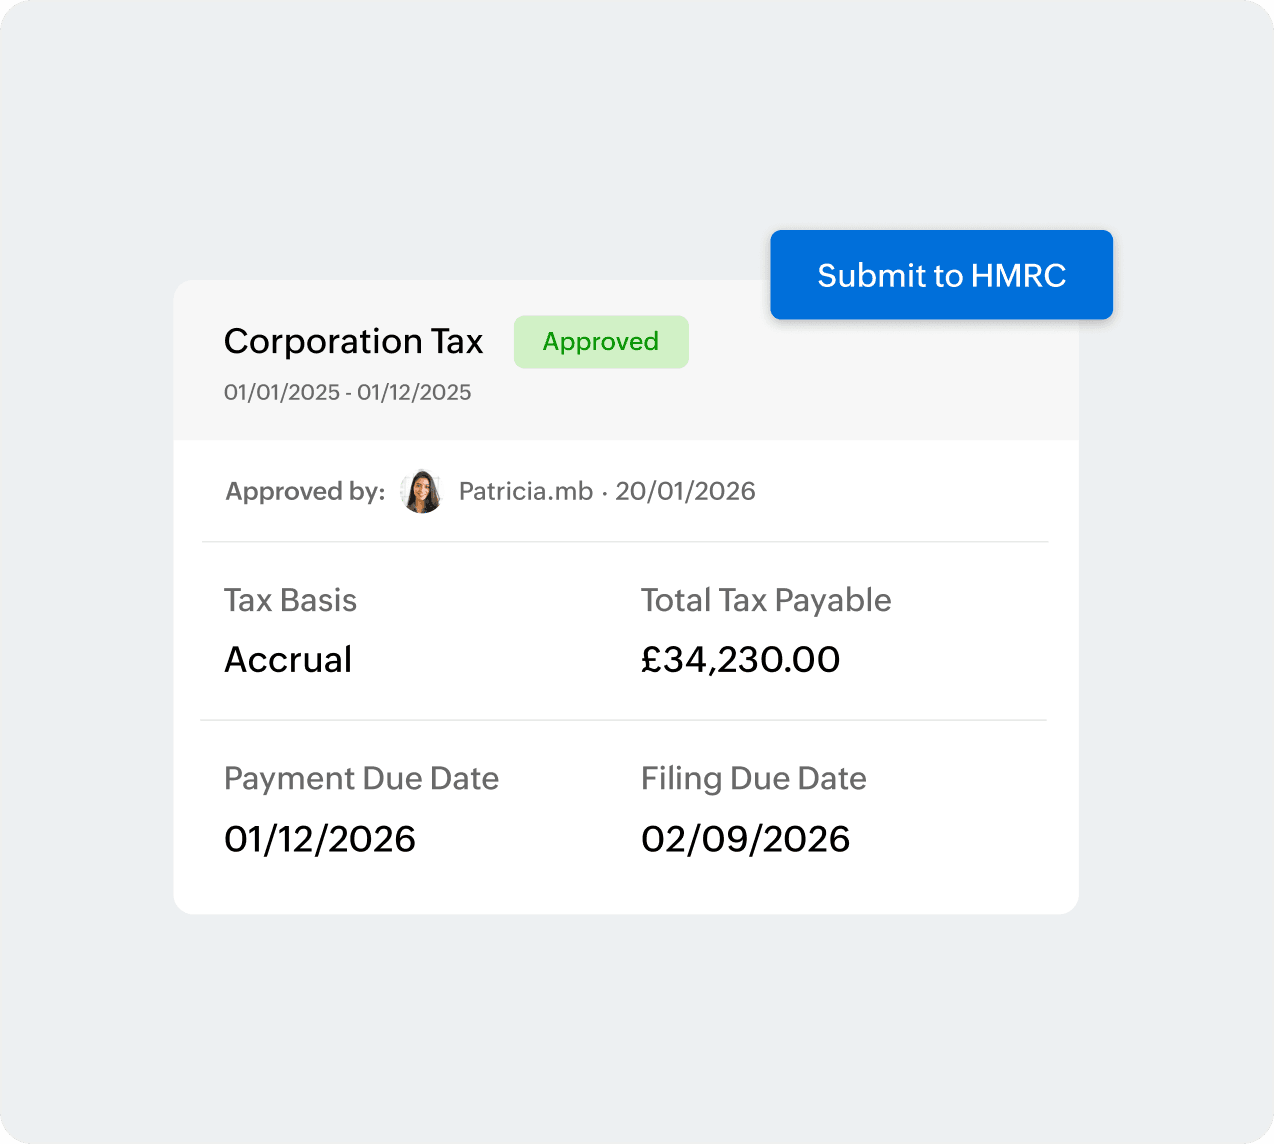Select the Payment Due Date label
Viewport: 1274px width, 1144px height.
tap(361, 778)
